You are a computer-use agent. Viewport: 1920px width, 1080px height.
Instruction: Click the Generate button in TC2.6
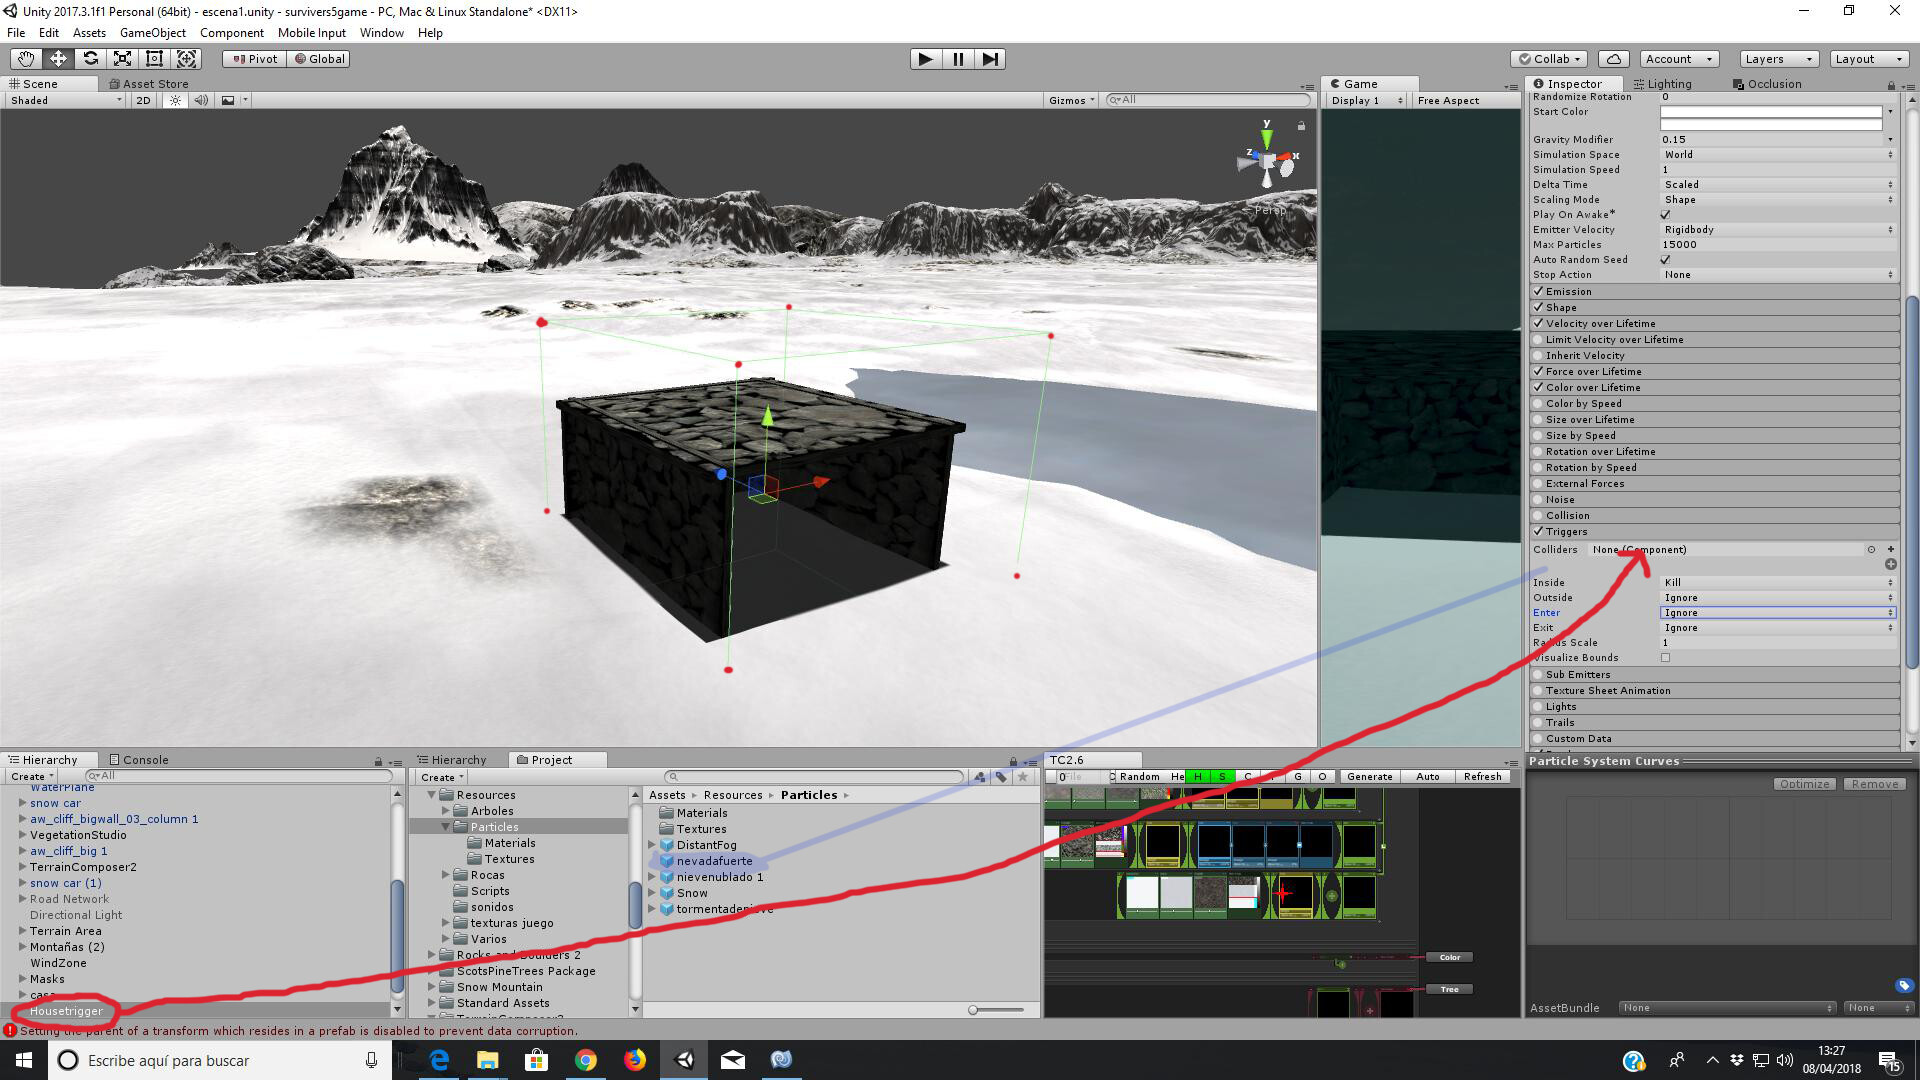point(1369,776)
